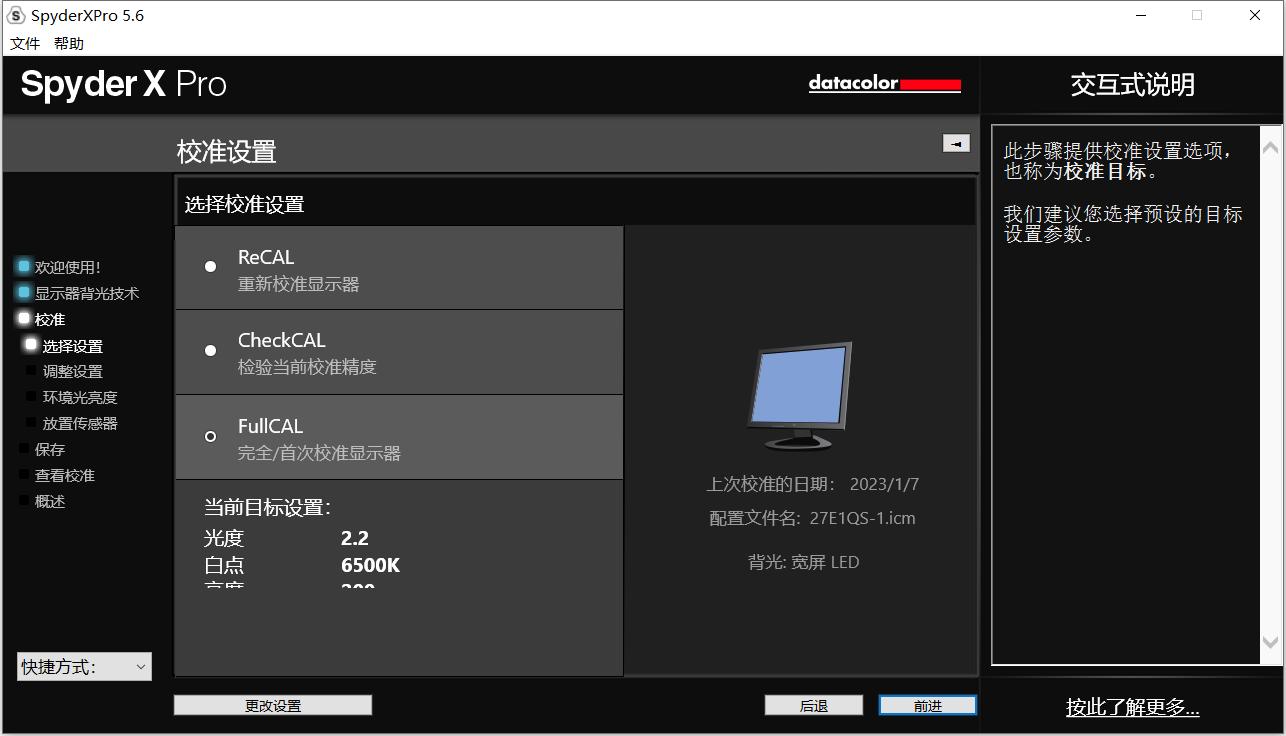The height and width of the screenshot is (736, 1286).
Task: Click the 6500K white point value
Action: (370, 565)
